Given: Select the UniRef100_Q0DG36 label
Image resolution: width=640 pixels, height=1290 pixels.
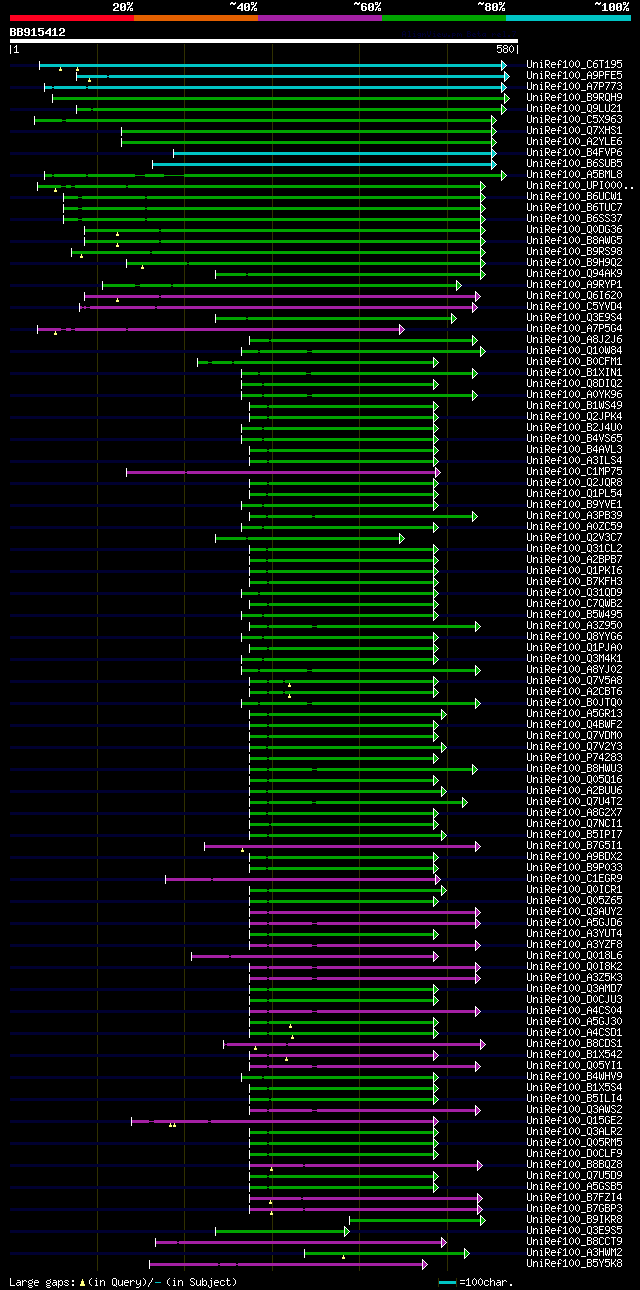Looking at the screenshot, I should pyautogui.click(x=574, y=229).
